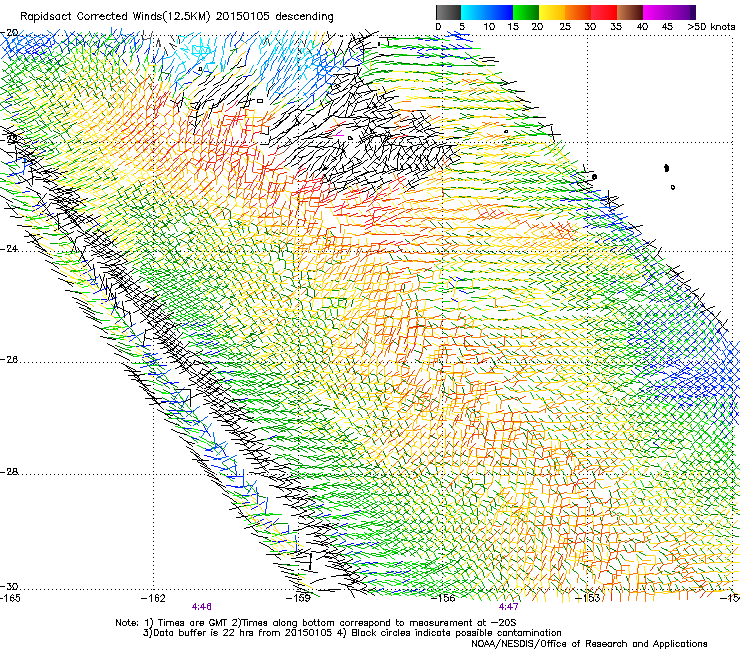
Task: Click the purple '4:47' swath time label
Action: coord(508,607)
